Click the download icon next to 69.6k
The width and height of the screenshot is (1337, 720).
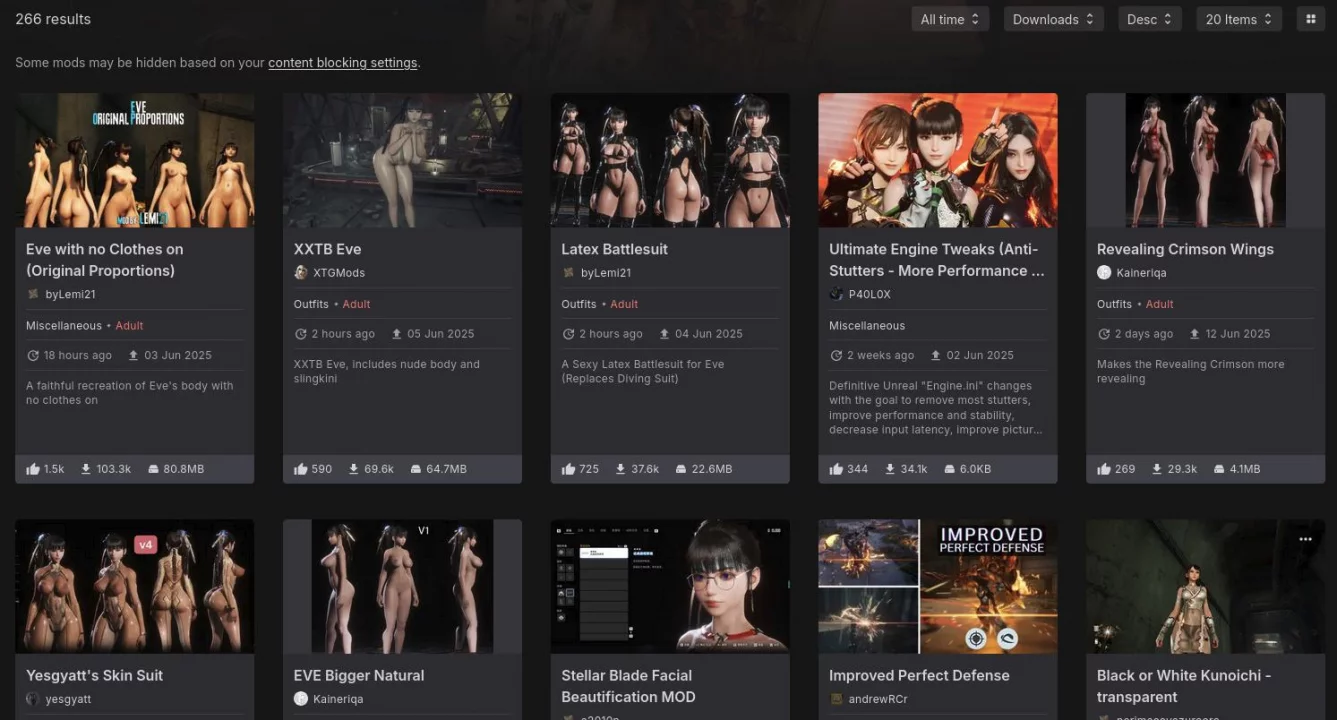point(354,469)
